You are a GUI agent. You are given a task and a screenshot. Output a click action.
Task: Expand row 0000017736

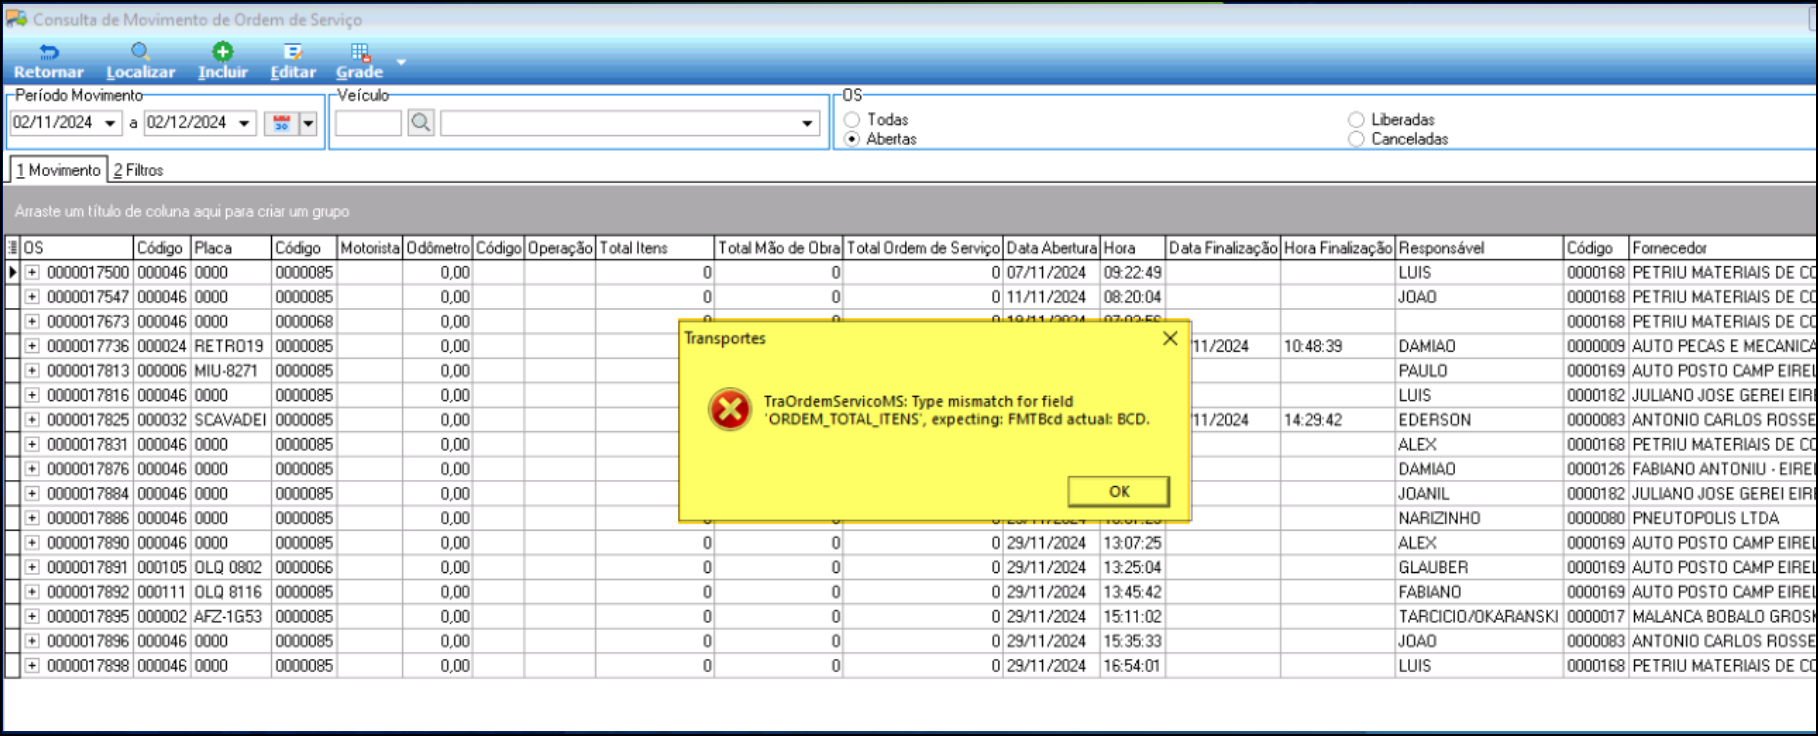(32, 346)
